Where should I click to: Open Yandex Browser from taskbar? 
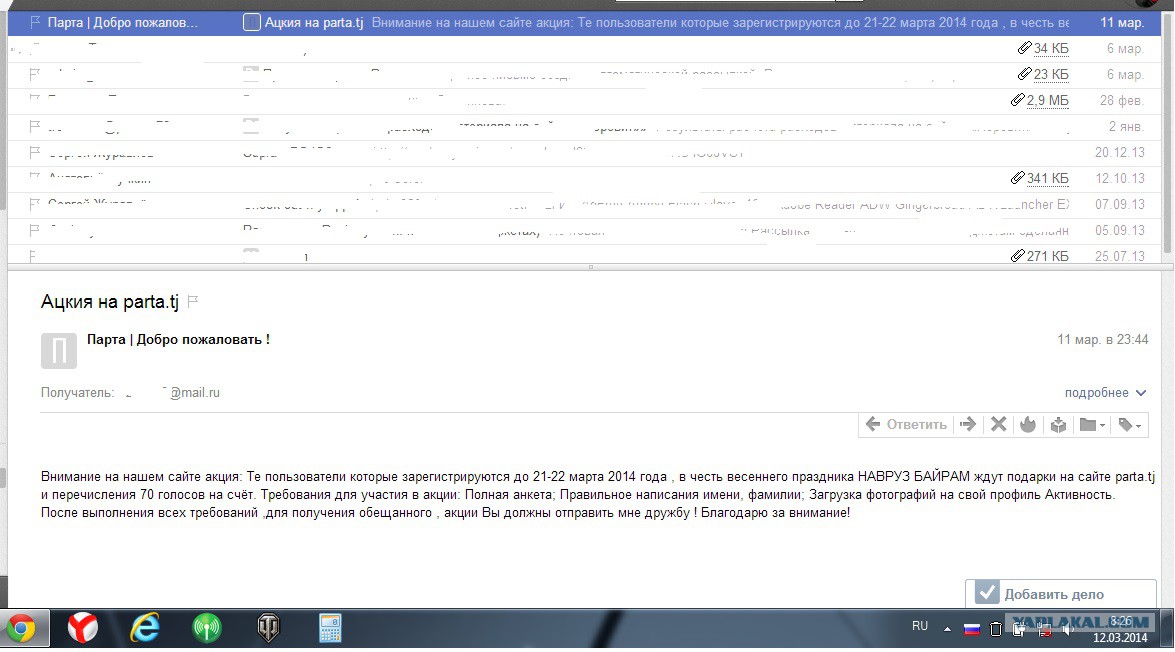coord(82,628)
